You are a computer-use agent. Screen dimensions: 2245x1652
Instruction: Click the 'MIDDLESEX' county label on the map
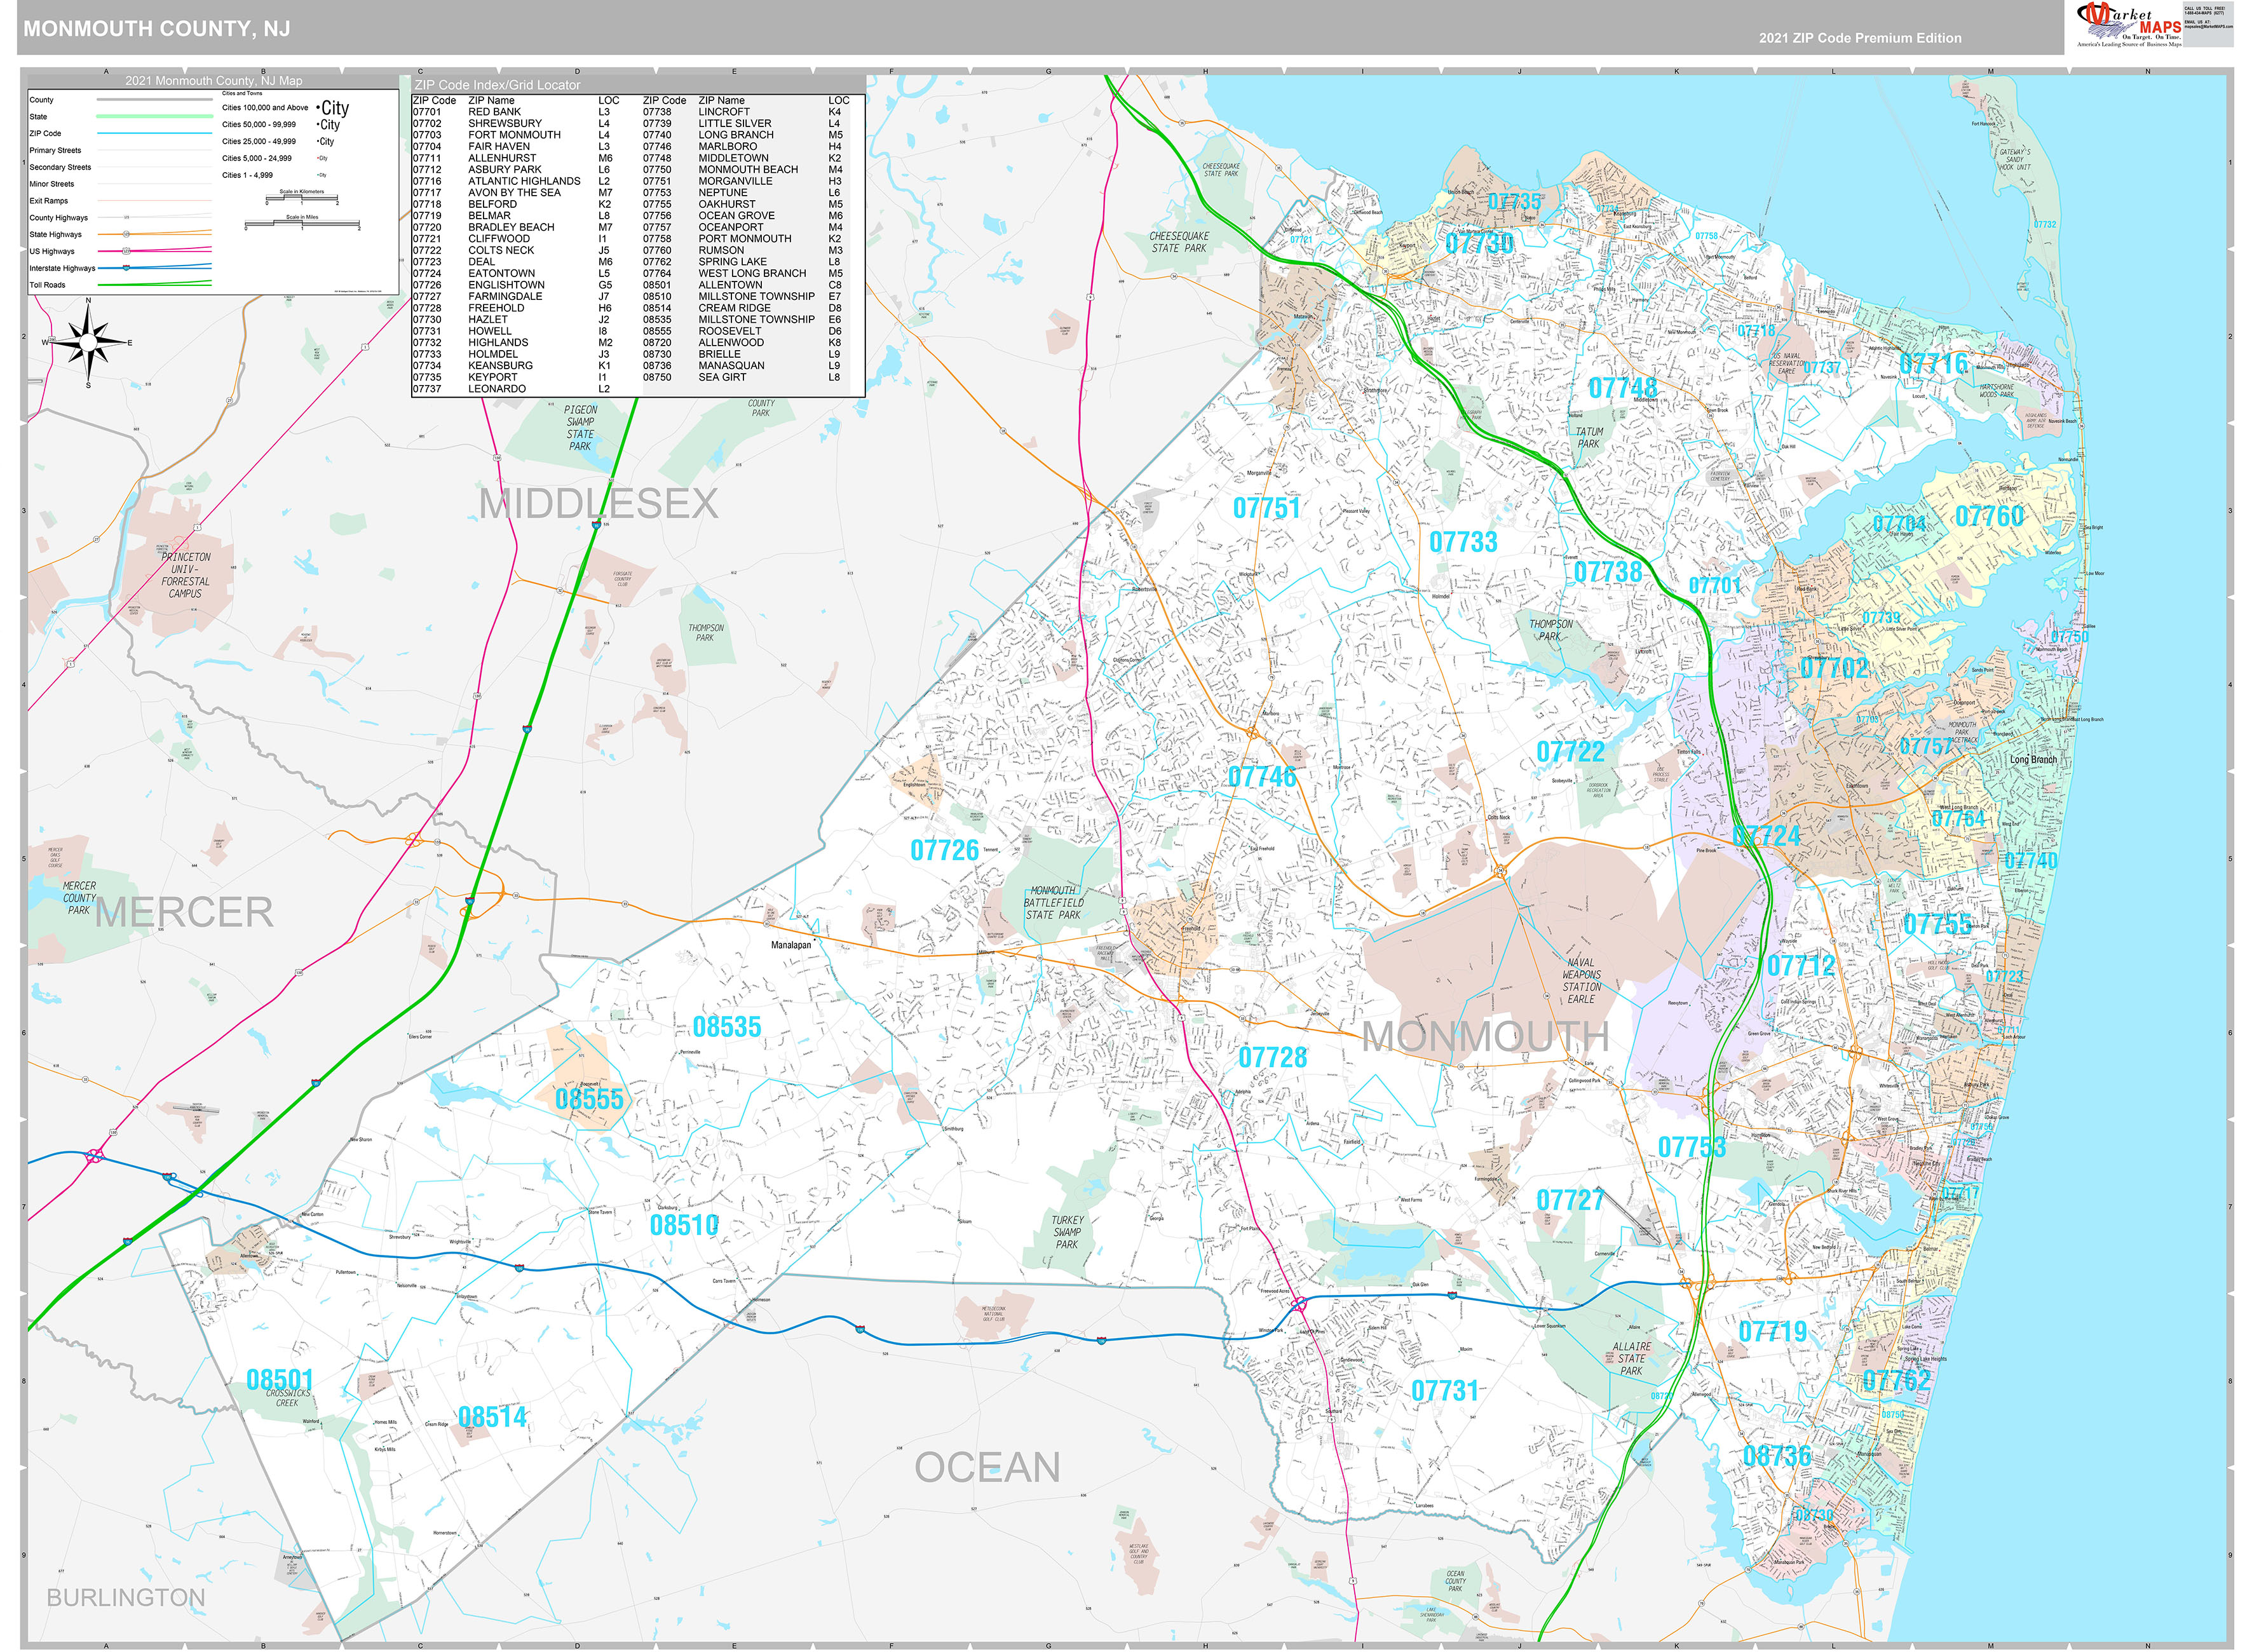point(598,504)
